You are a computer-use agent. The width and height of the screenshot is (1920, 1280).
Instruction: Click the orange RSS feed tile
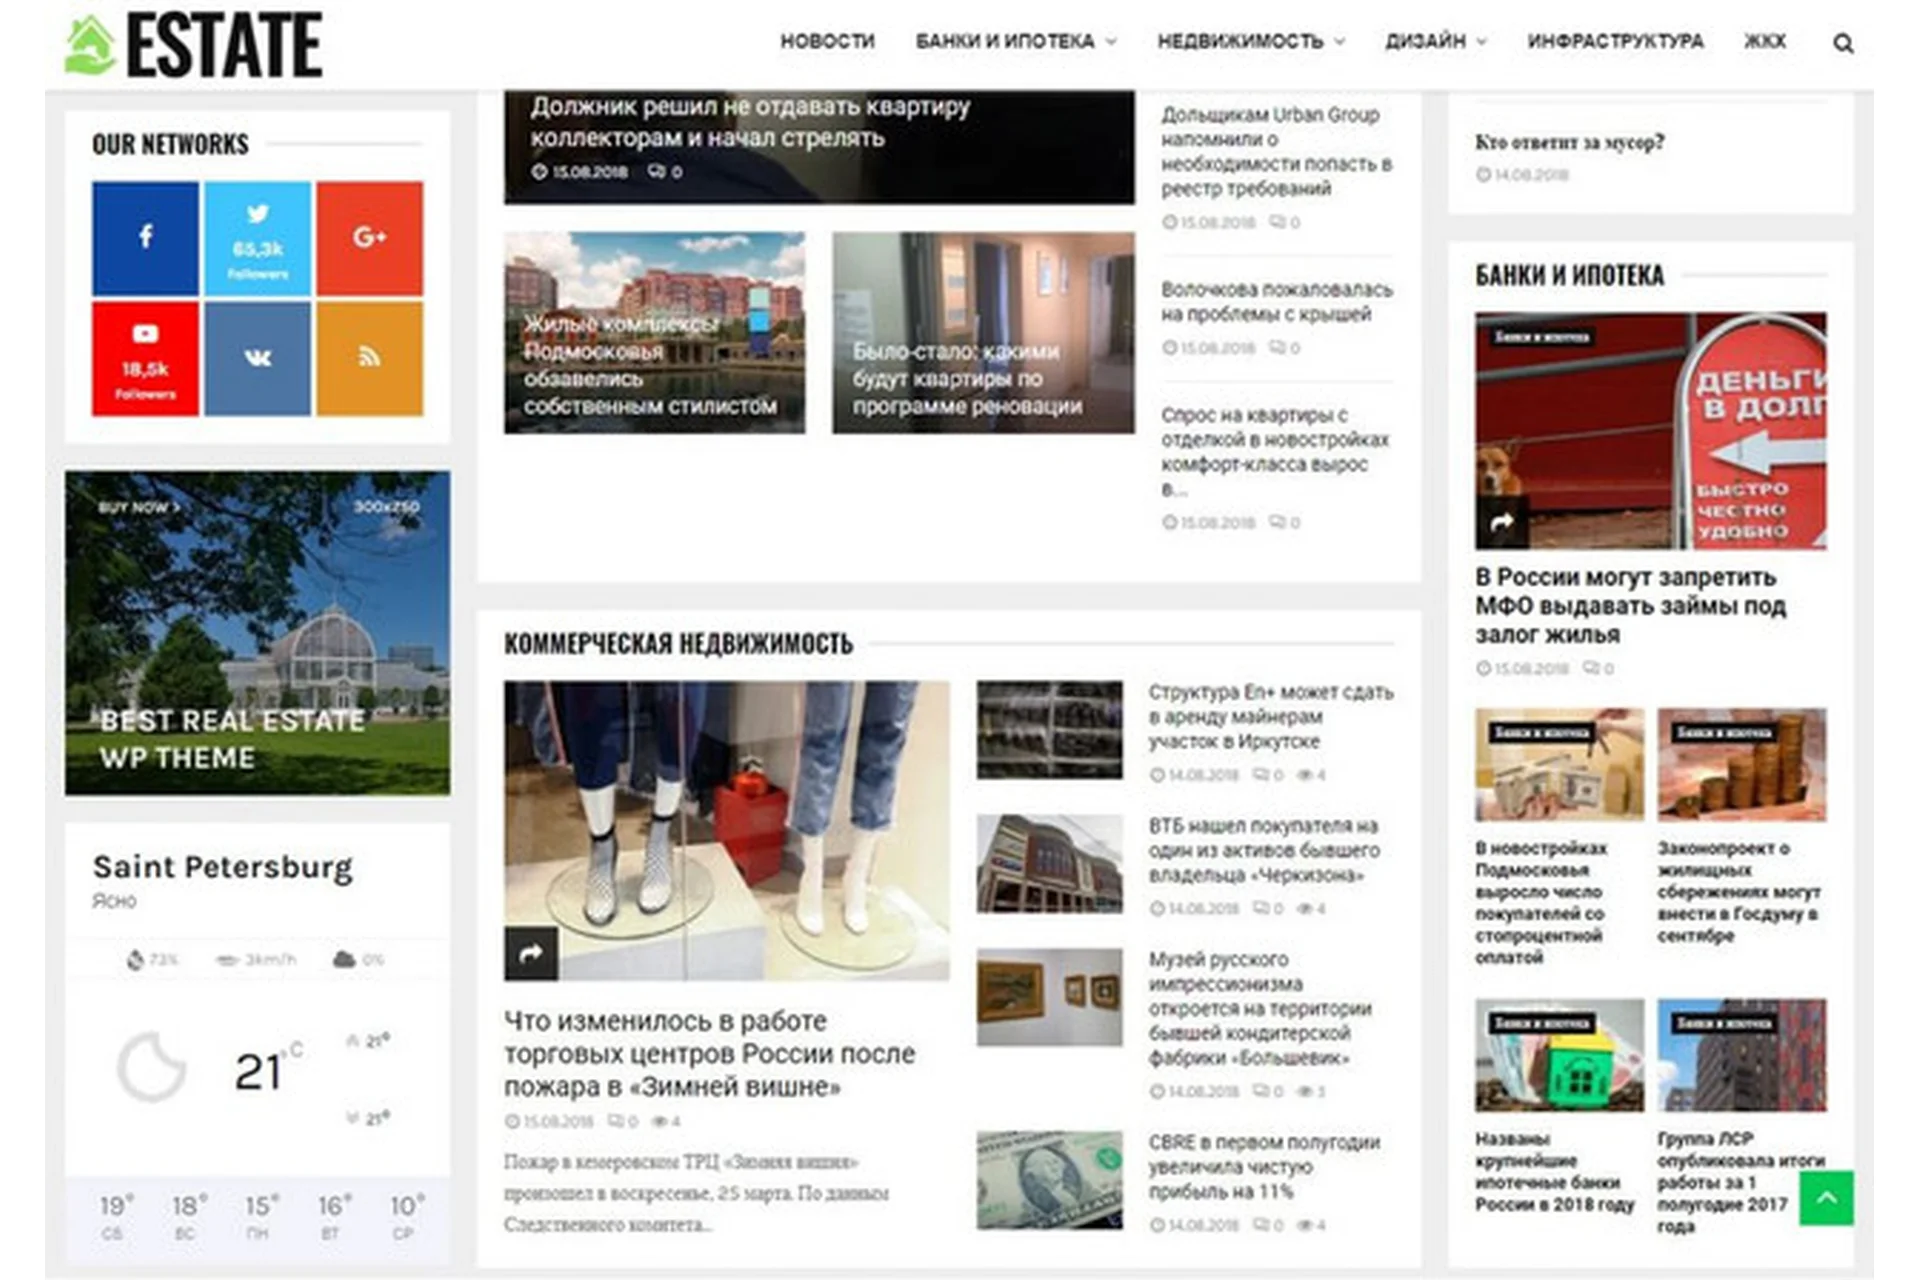point(369,358)
